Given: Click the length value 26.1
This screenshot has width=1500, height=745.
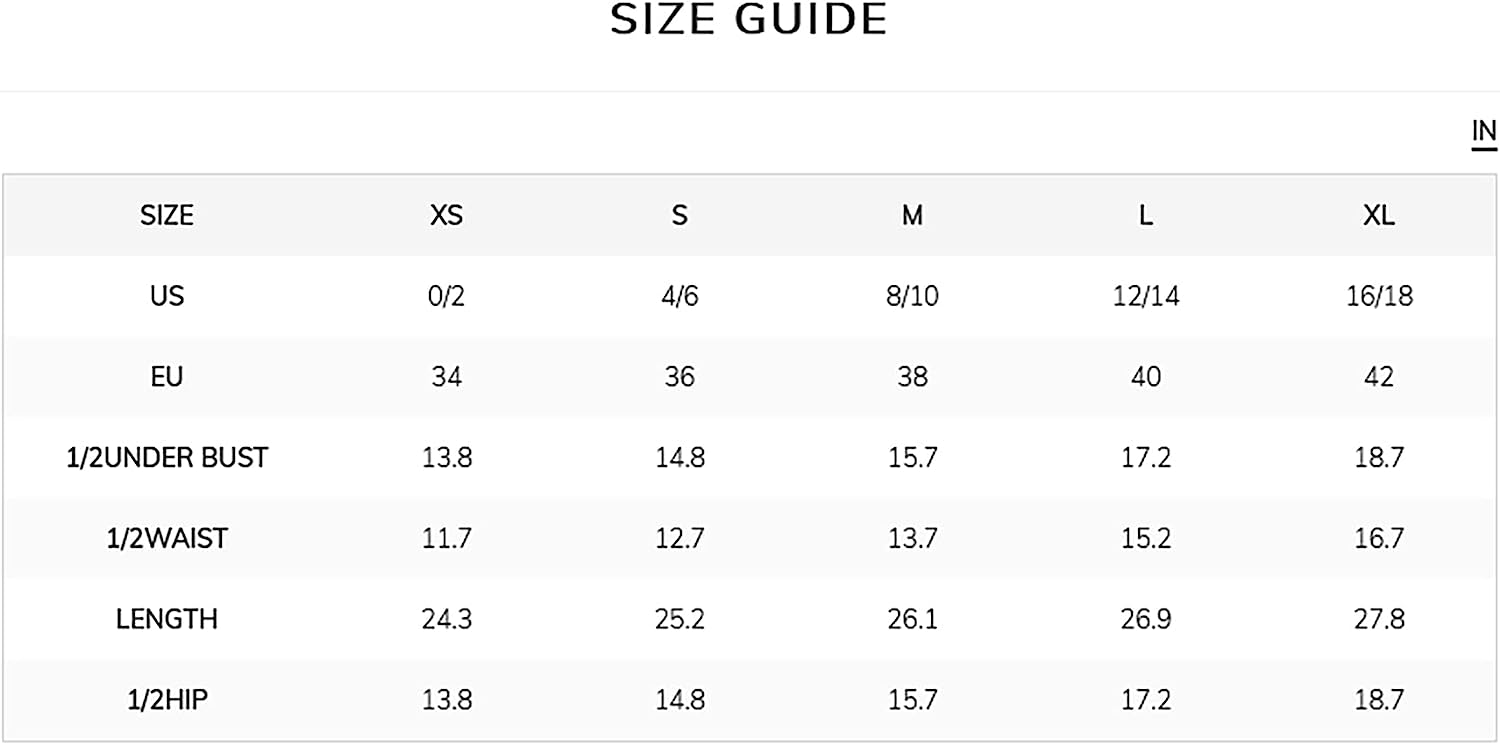Looking at the screenshot, I should tap(912, 619).
